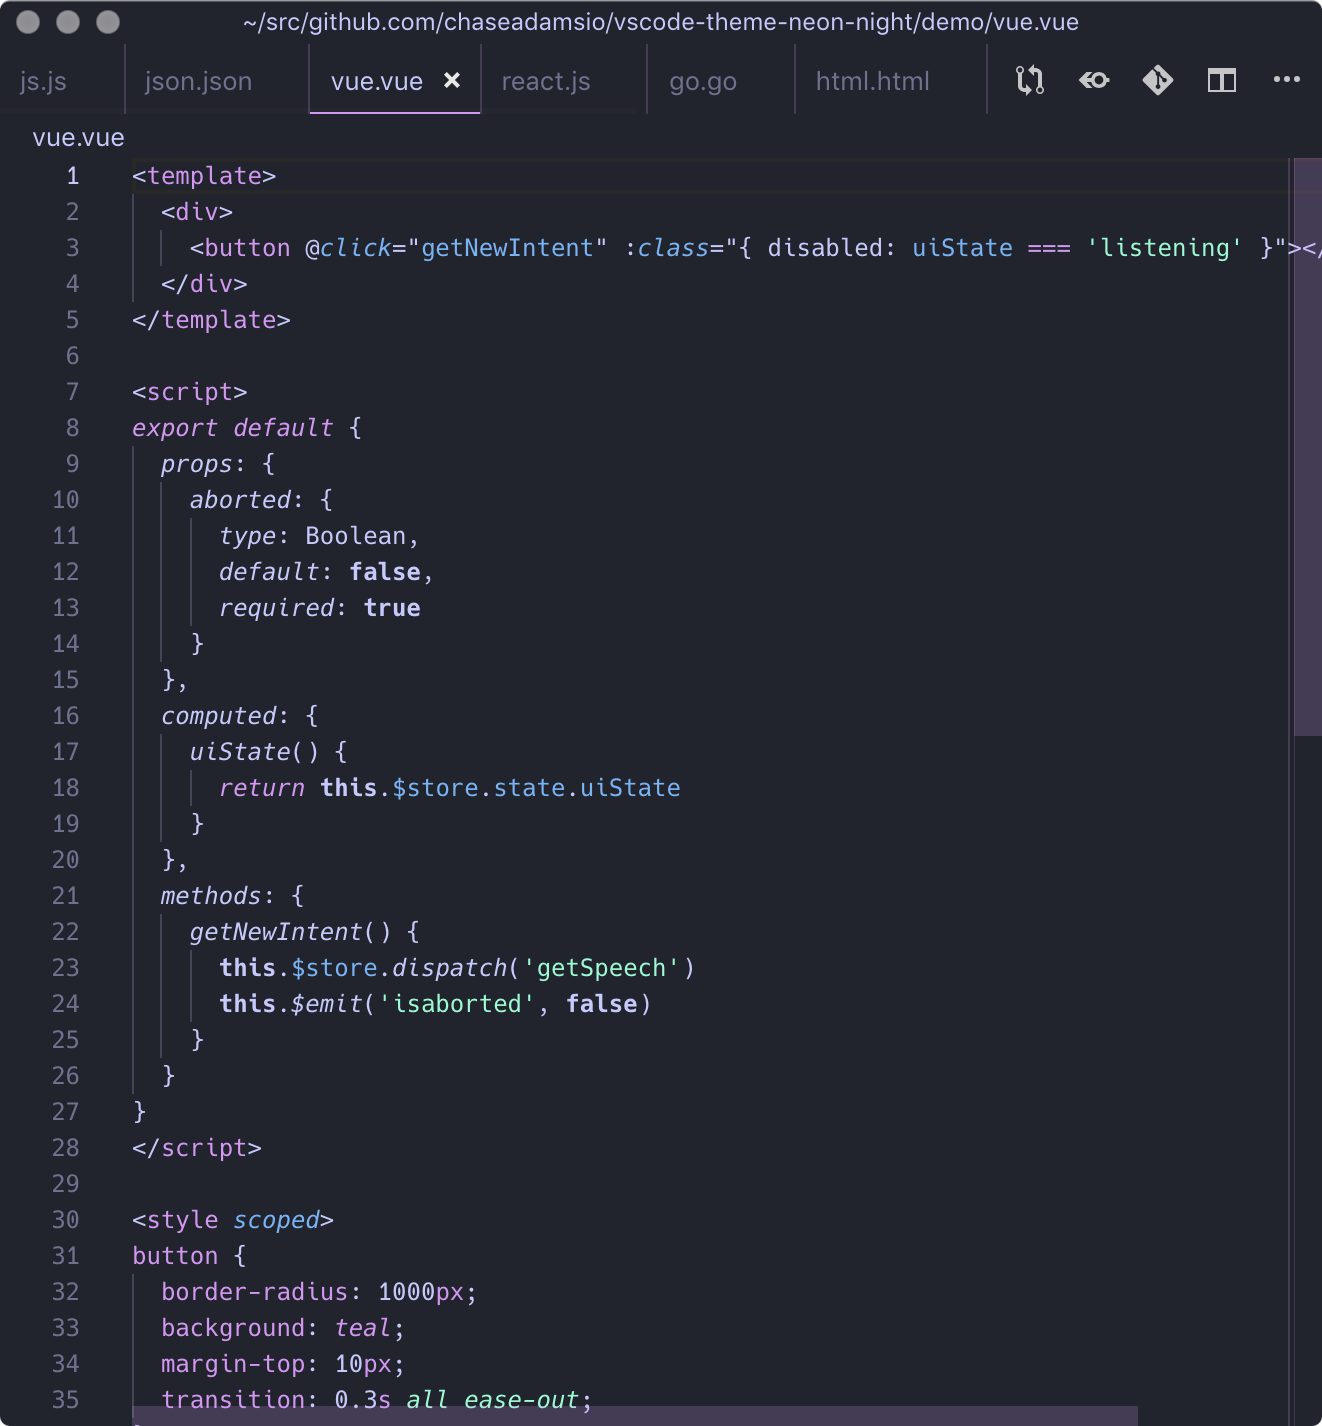Viewport: 1322px width, 1426px height.
Task: Click "export default" on line 8
Action: coord(233,428)
